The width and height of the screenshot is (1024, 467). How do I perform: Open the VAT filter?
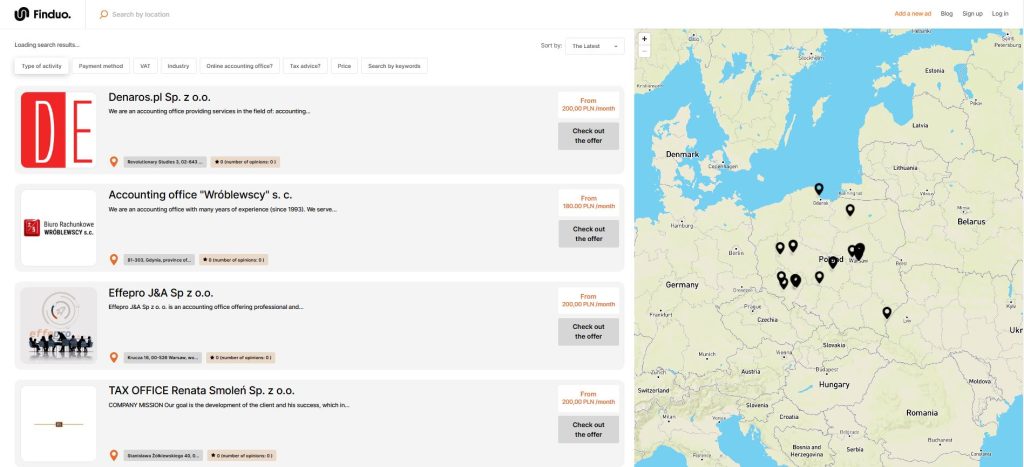coord(145,66)
